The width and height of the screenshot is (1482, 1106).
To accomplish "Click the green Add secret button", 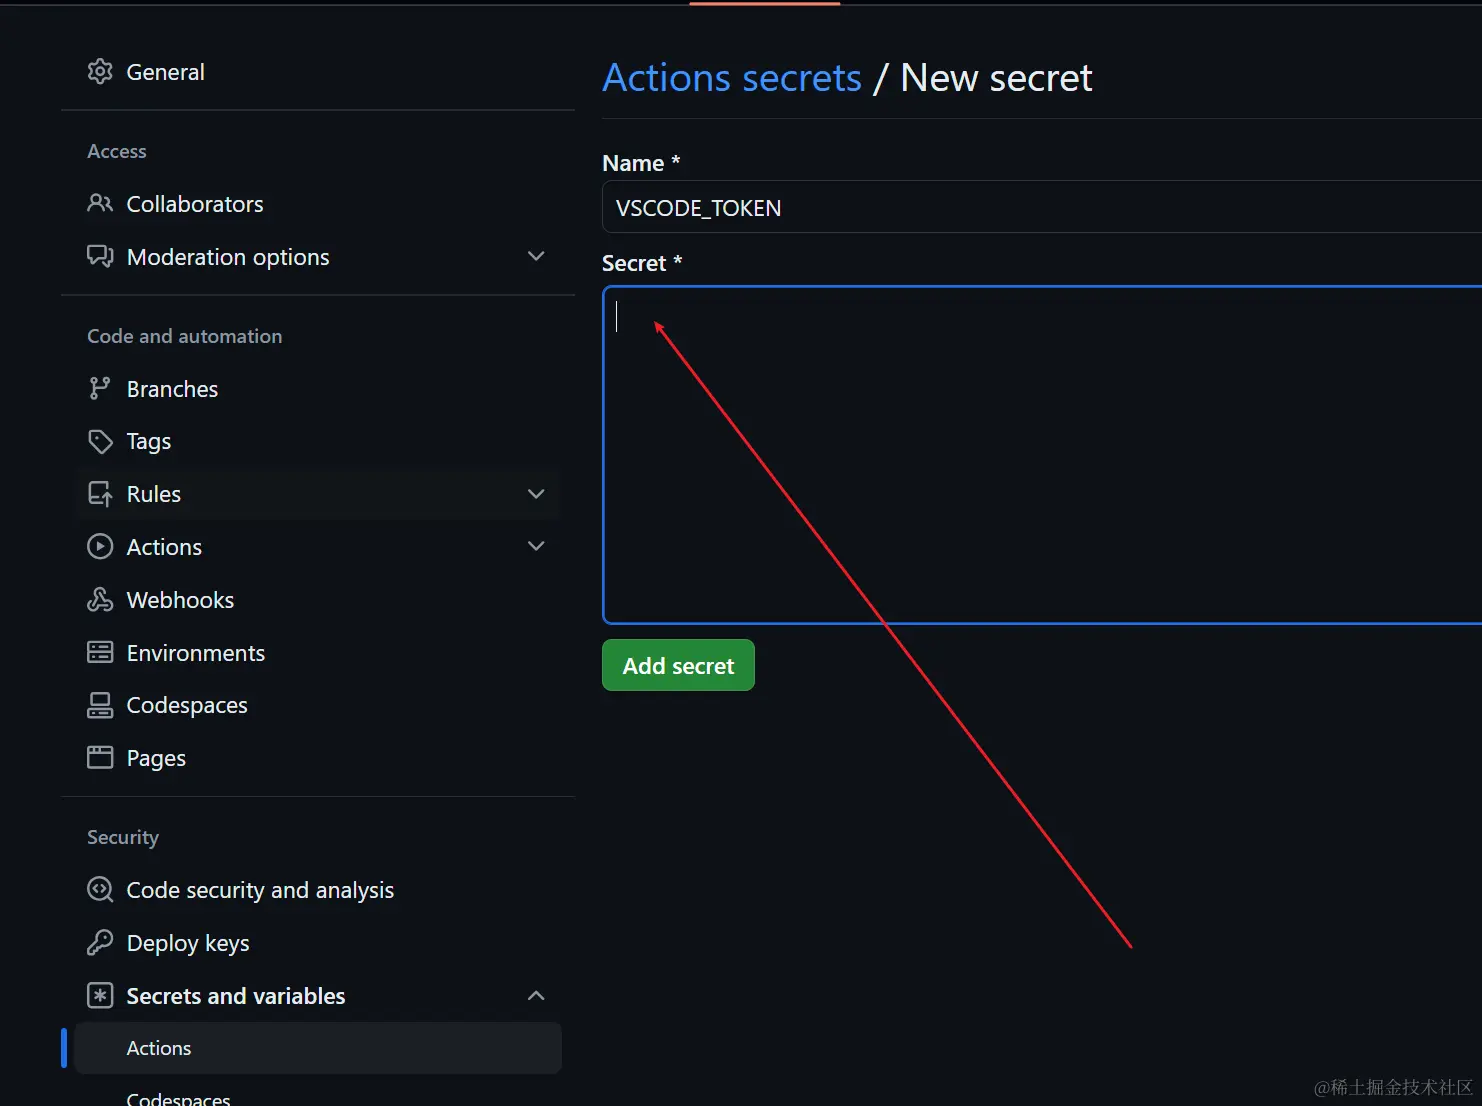I will 678,665.
